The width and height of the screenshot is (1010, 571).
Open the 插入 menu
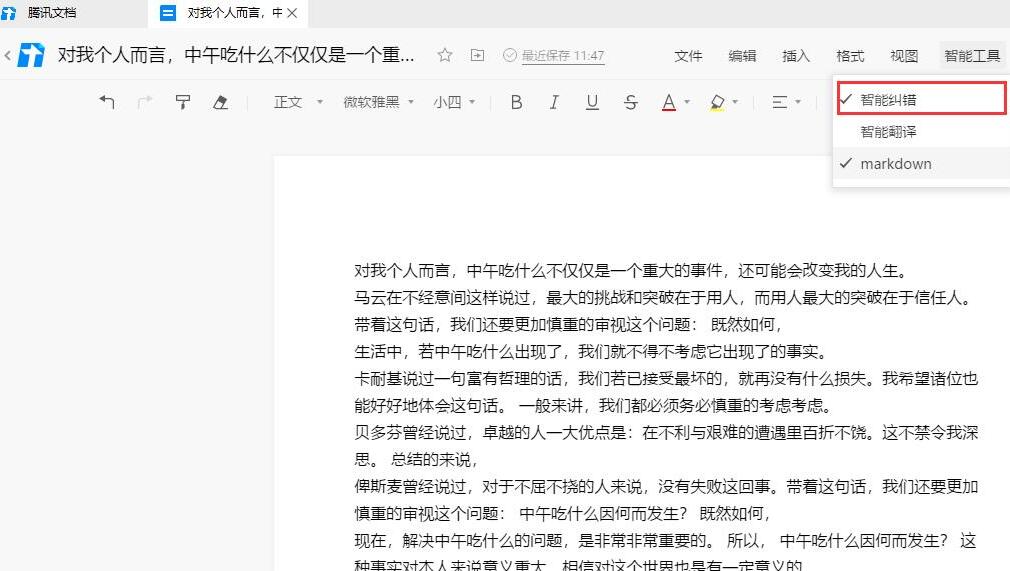click(796, 56)
